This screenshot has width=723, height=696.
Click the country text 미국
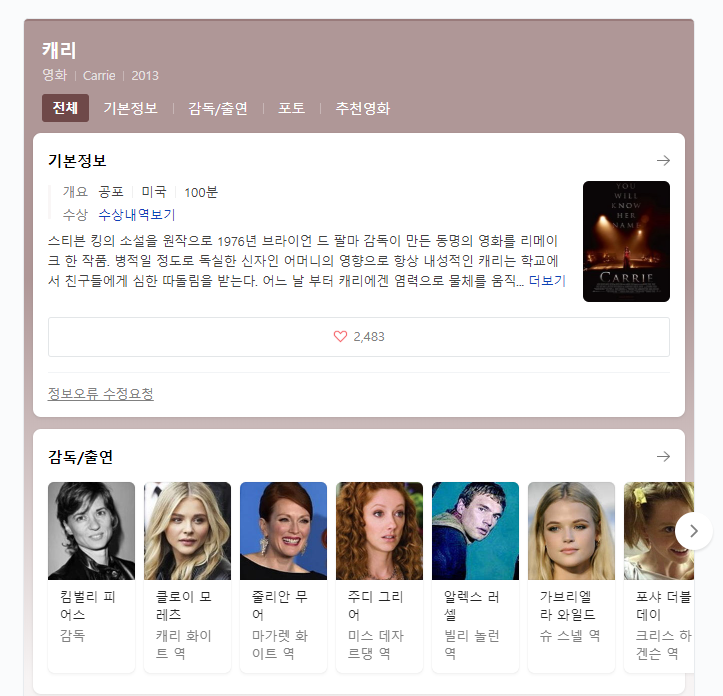[154, 192]
